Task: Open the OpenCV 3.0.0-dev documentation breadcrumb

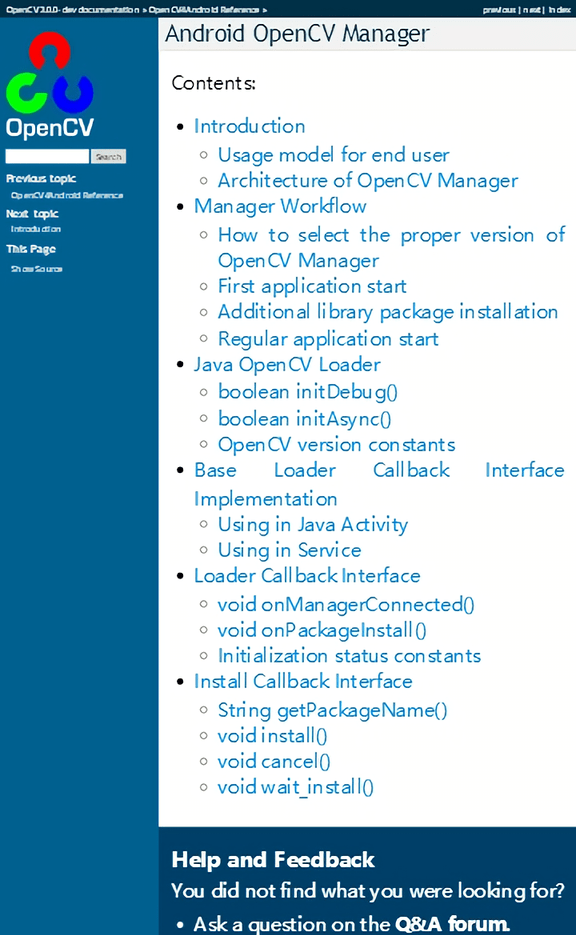Action: (x=72, y=10)
